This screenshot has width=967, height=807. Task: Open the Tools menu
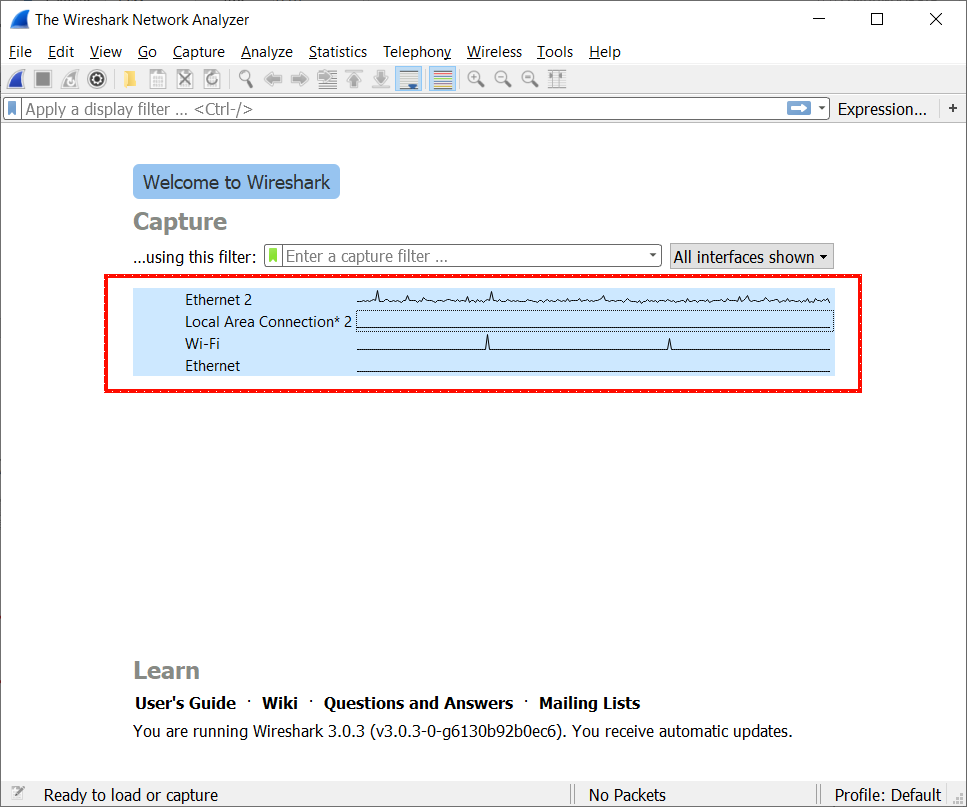tap(554, 52)
